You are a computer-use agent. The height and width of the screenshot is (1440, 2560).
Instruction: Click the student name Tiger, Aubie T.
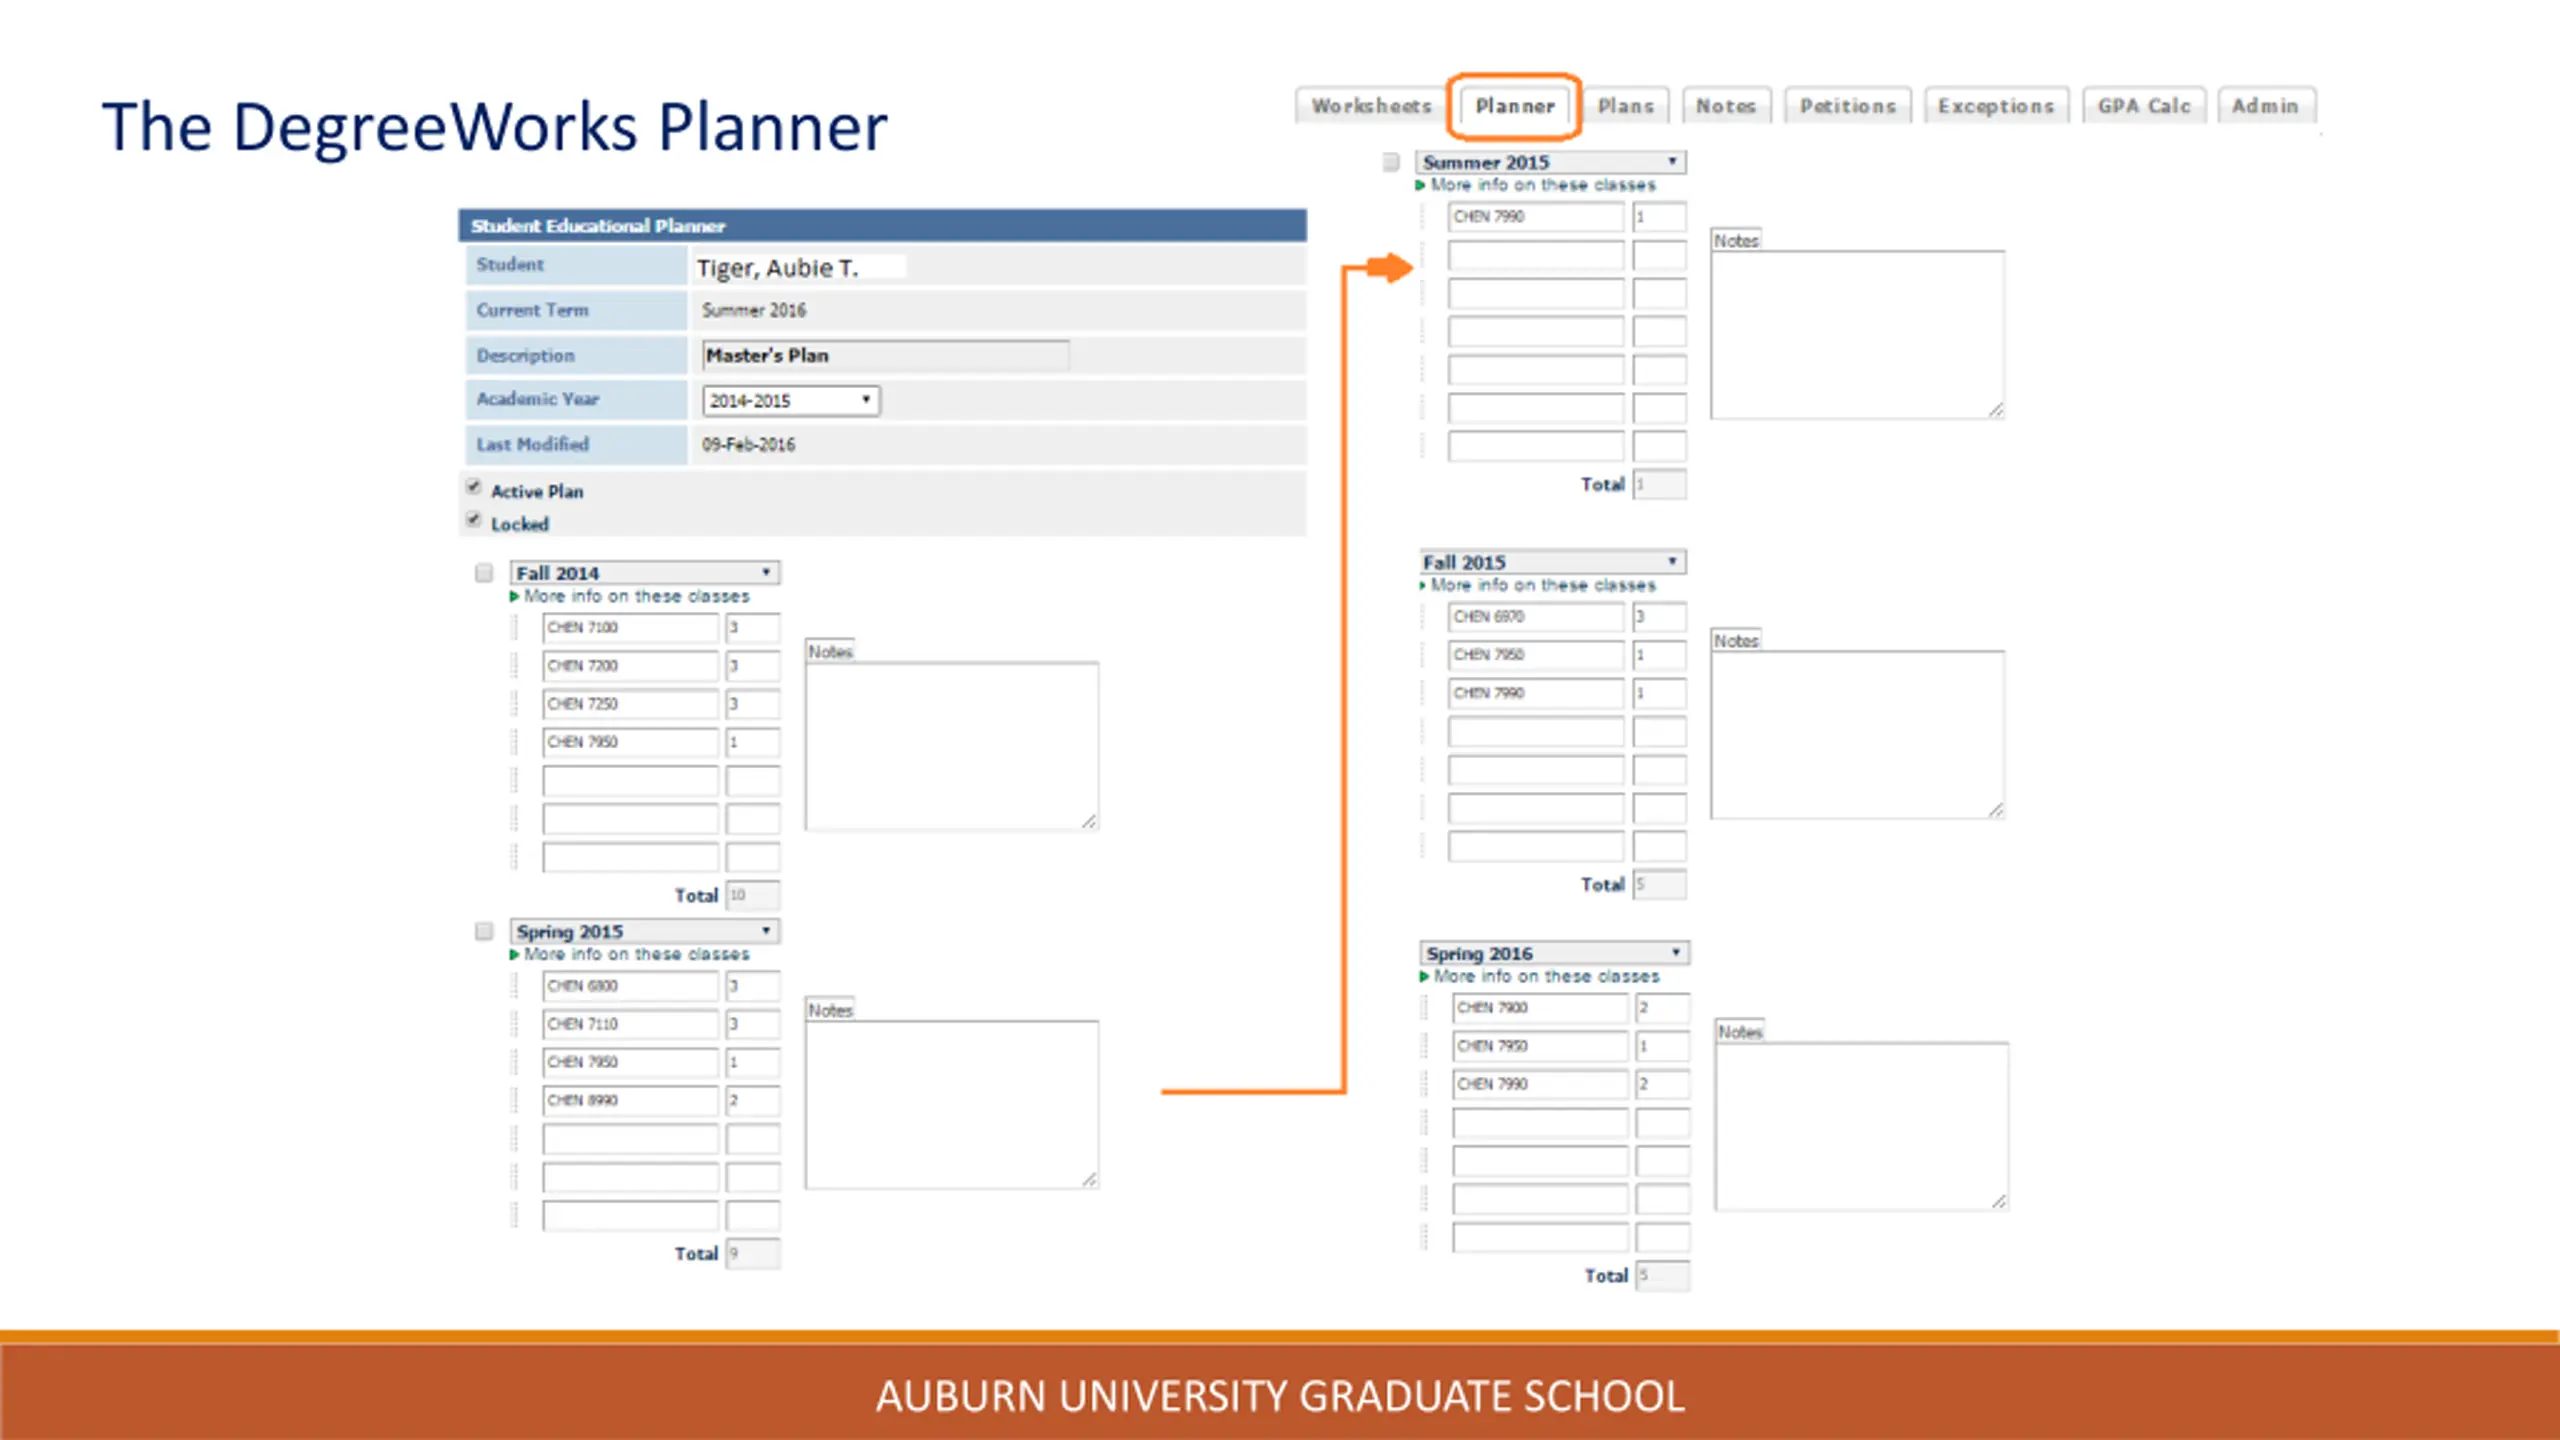coord(777,268)
